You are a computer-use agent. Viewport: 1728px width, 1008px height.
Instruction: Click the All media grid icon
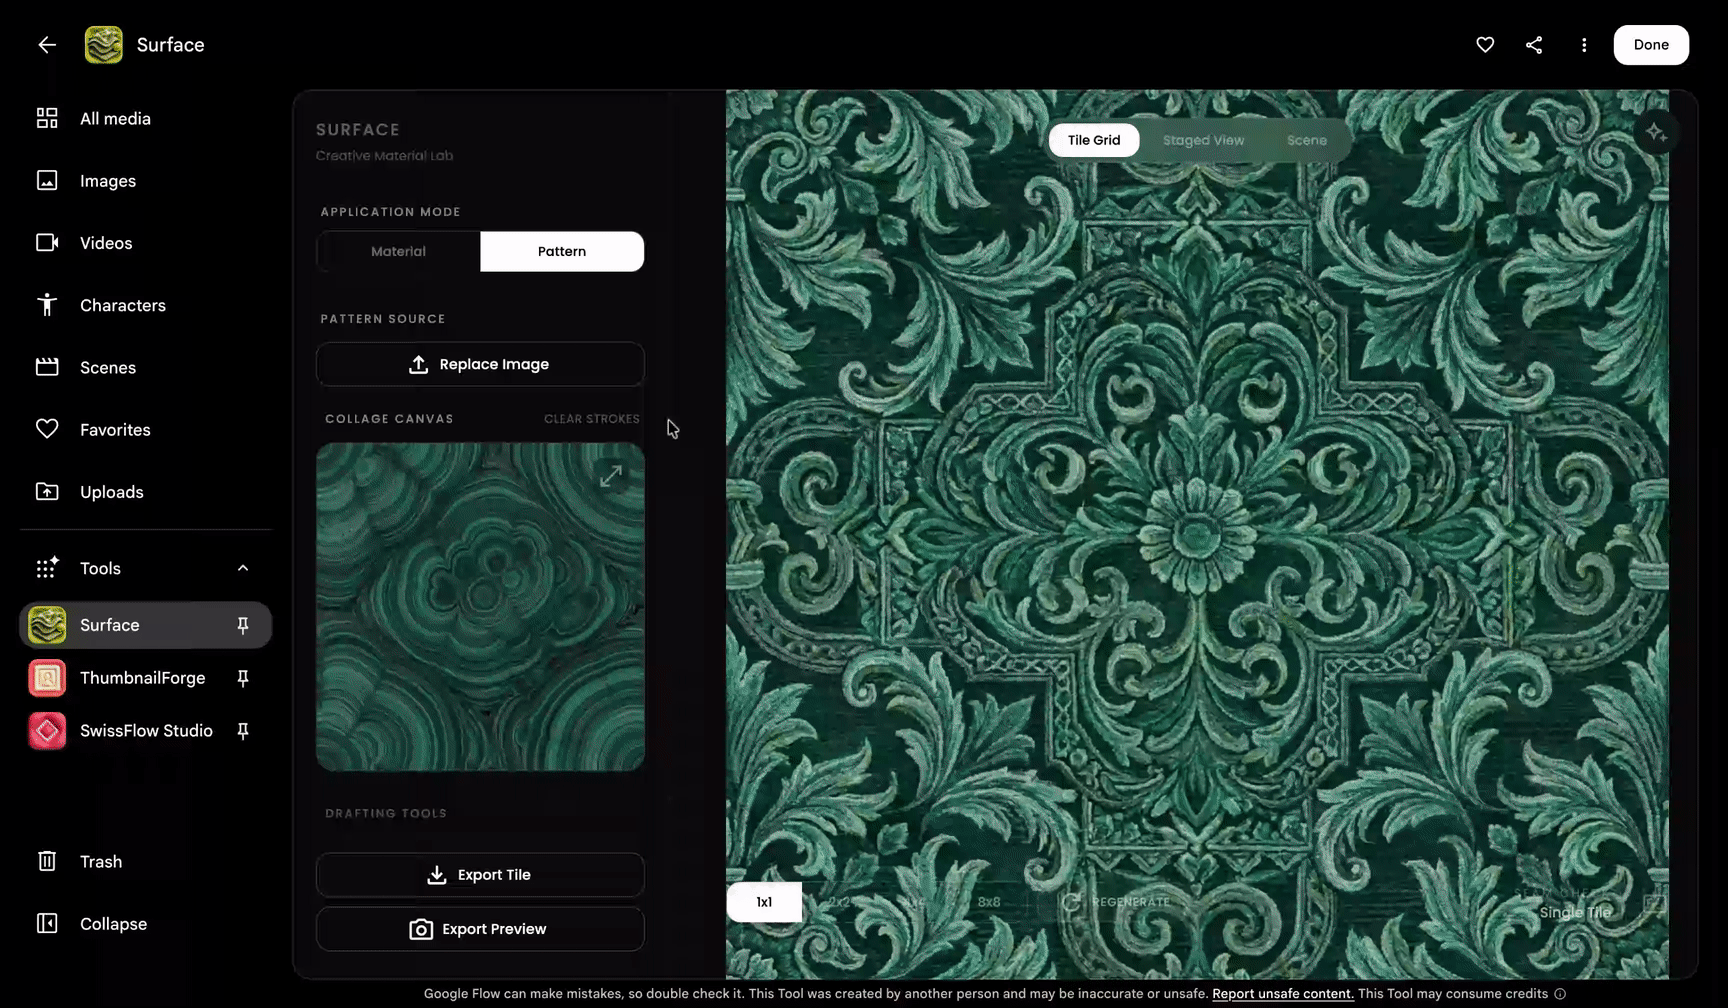pyautogui.click(x=47, y=118)
